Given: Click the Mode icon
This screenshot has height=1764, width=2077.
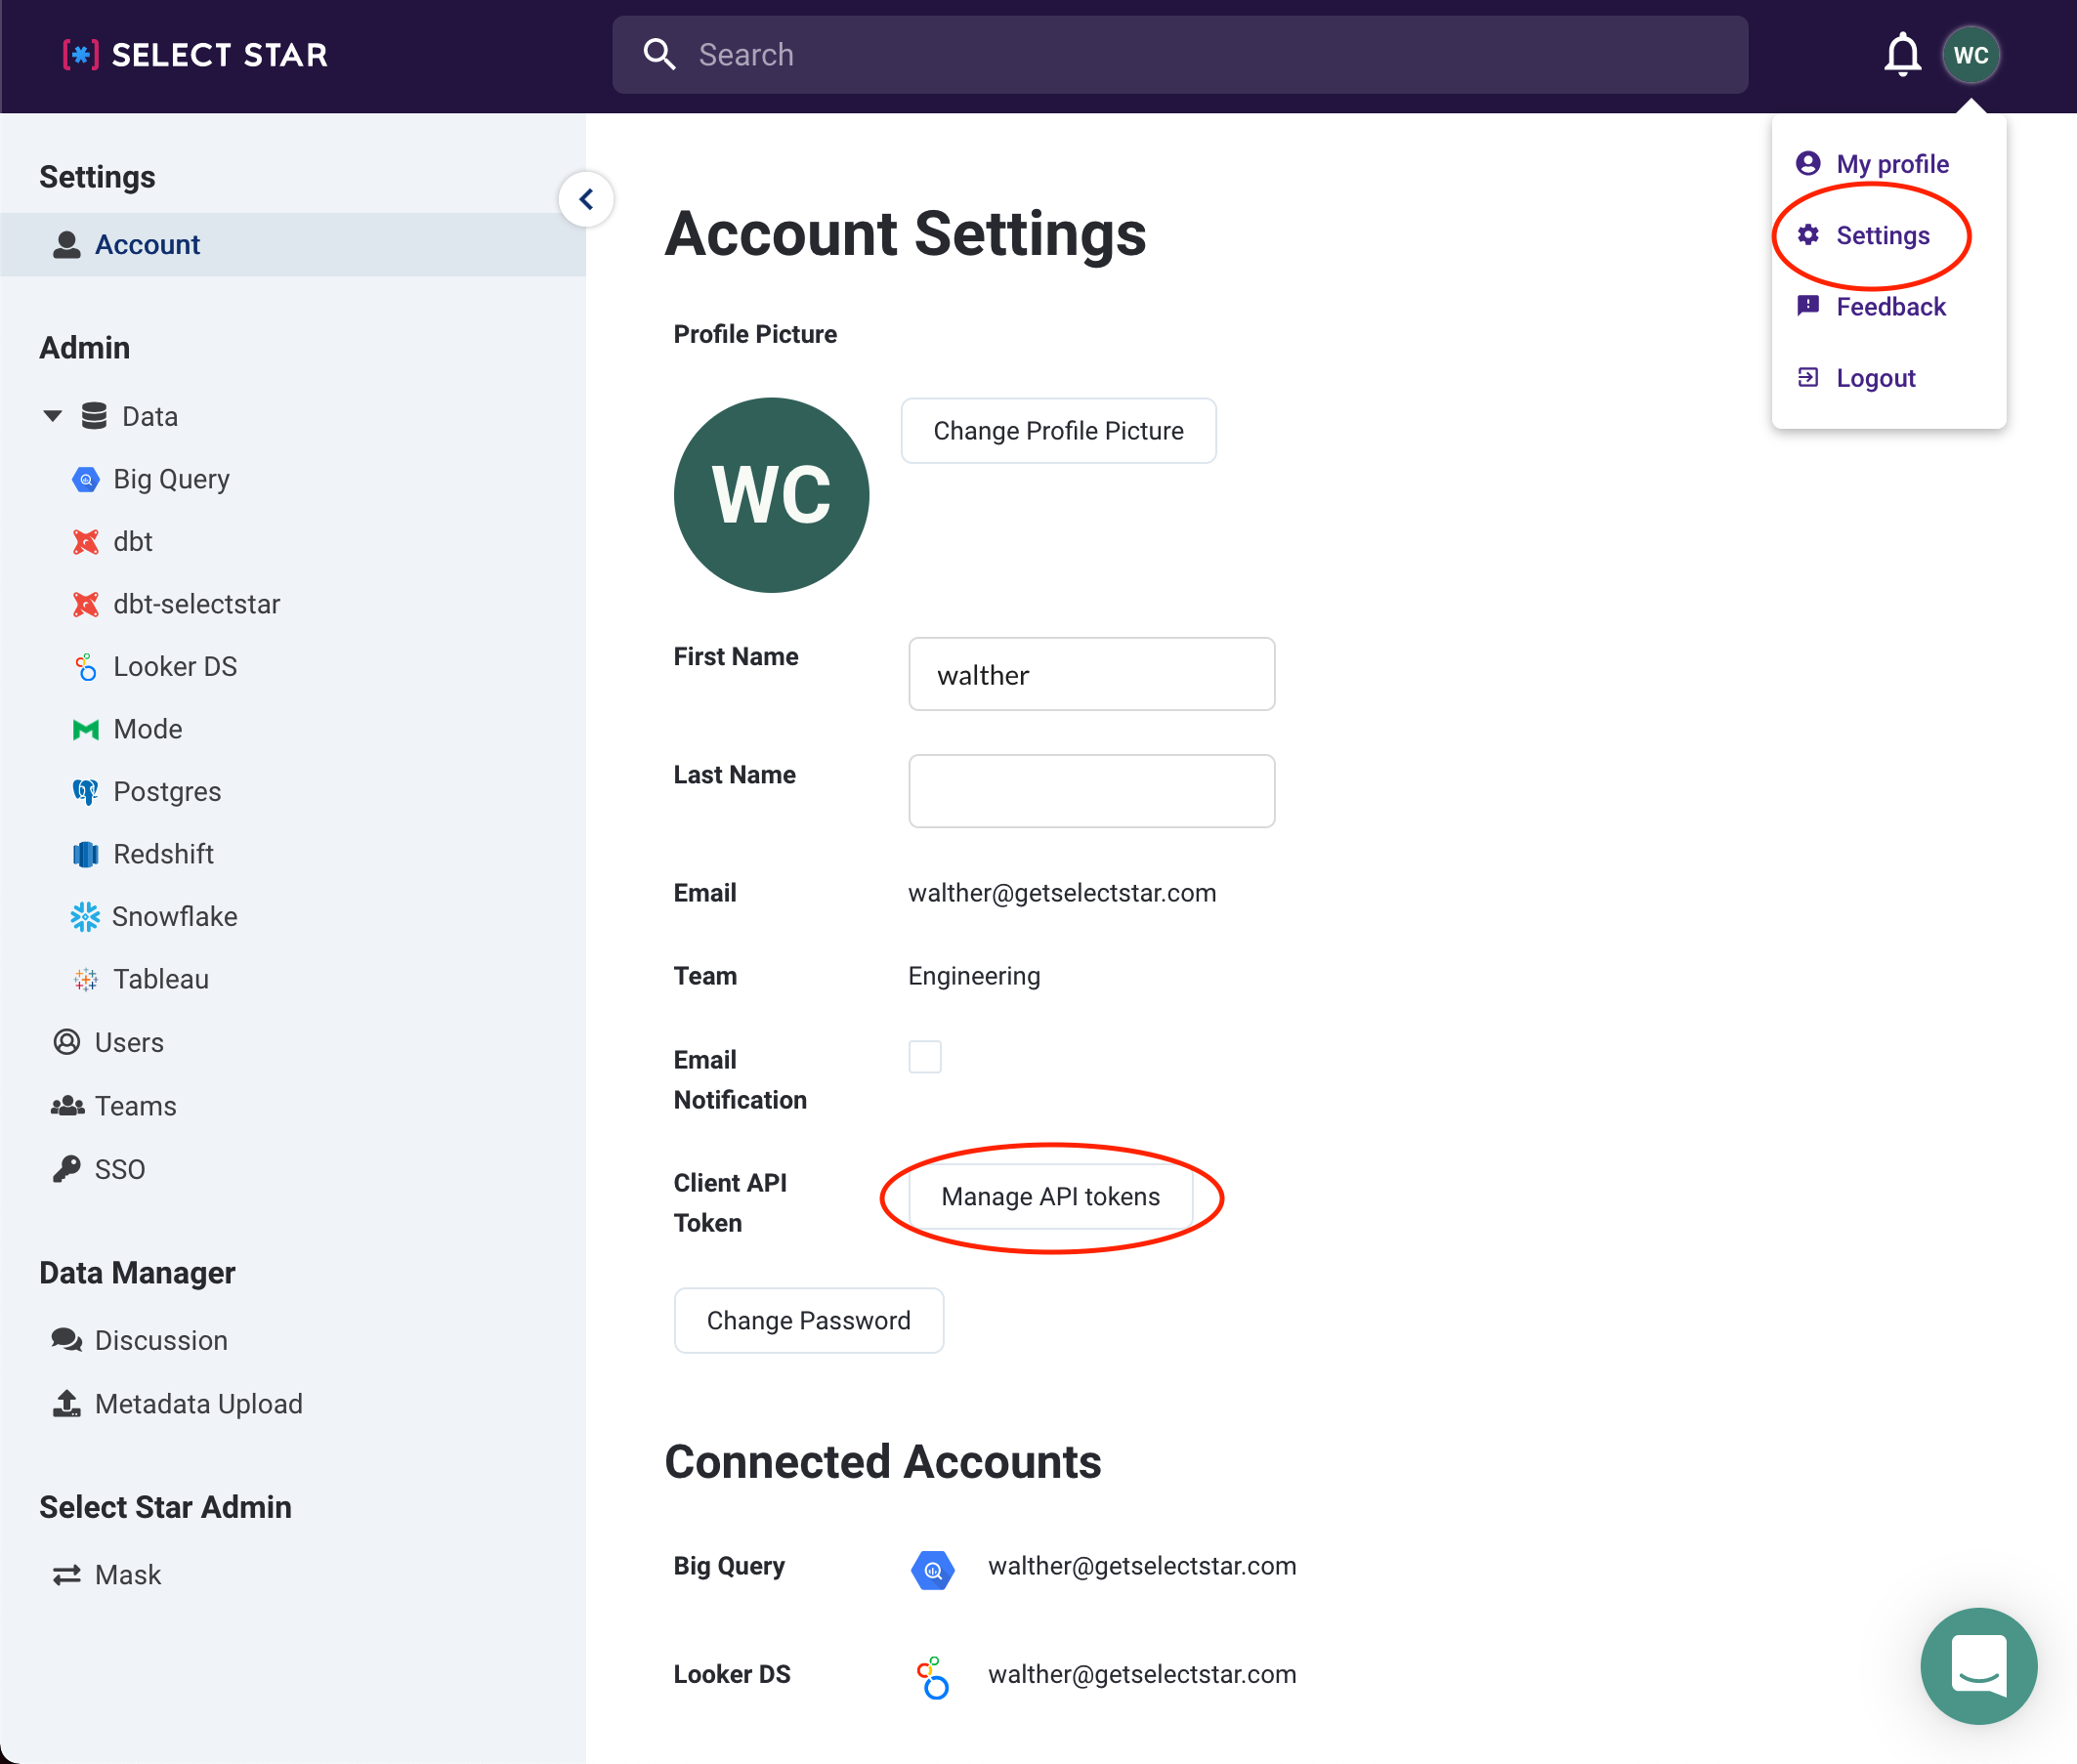Looking at the screenshot, I should tap(86, 729).
